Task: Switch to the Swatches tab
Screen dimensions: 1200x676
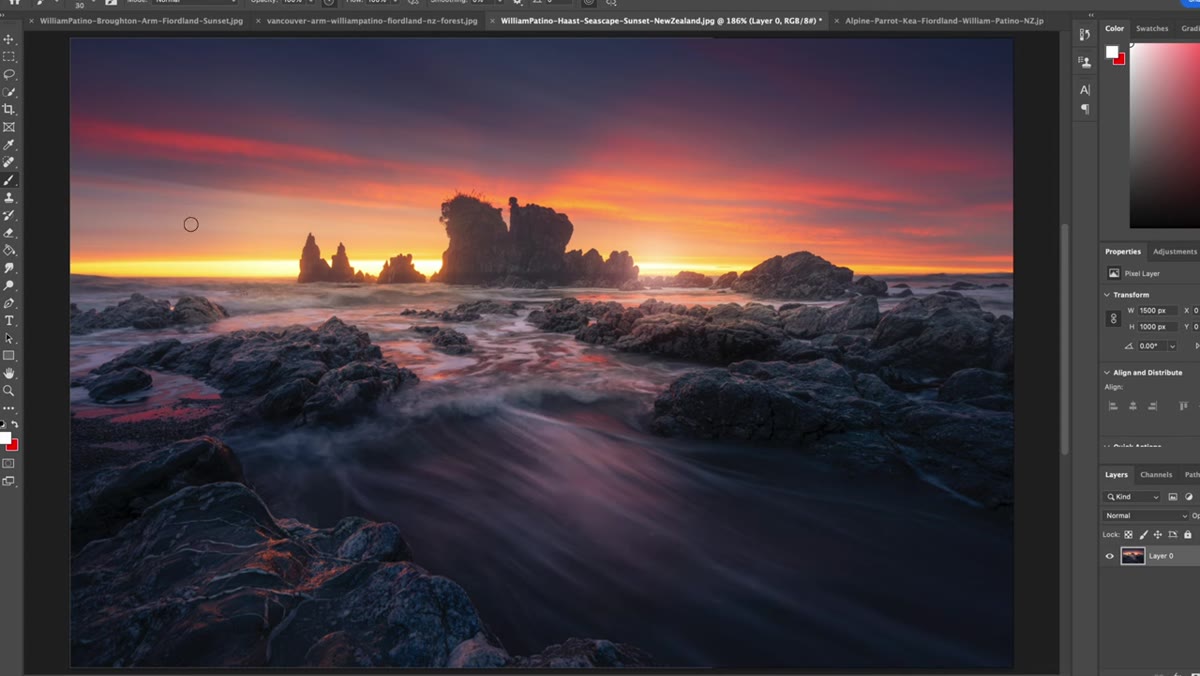Action: pos(1152,29)
